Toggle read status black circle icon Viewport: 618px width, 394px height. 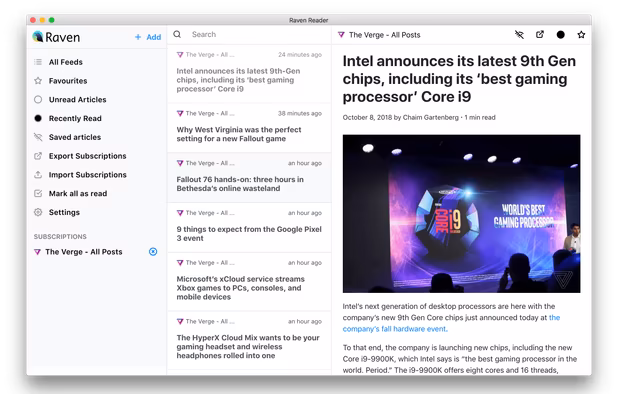pos(560,35)
